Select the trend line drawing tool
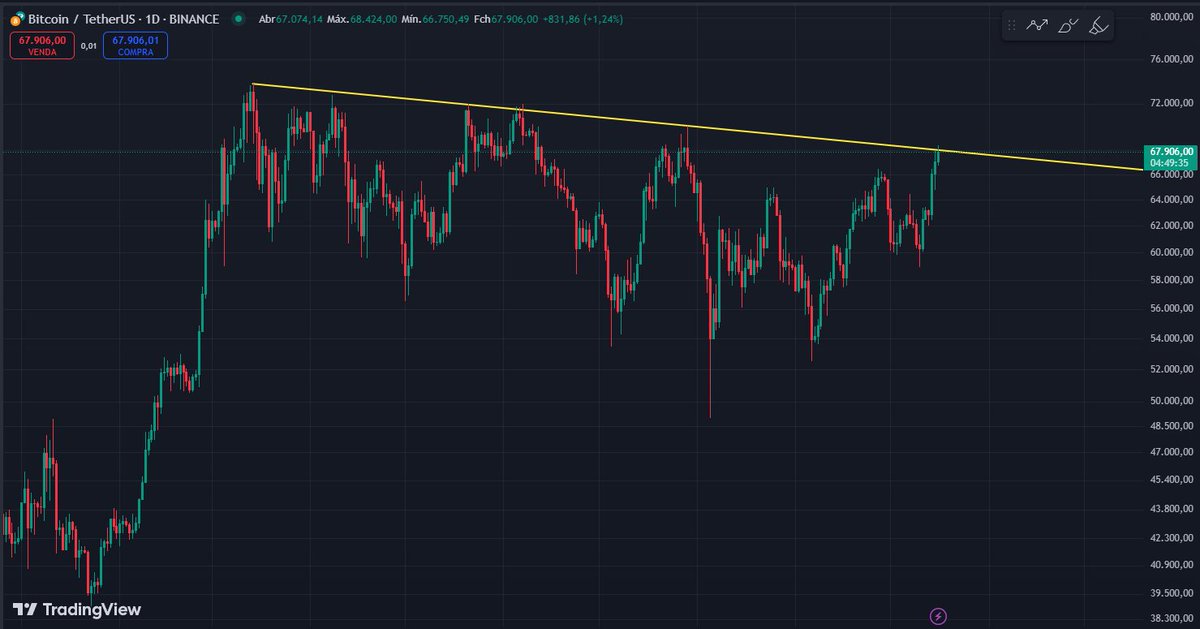 [x=1036, y=25]
